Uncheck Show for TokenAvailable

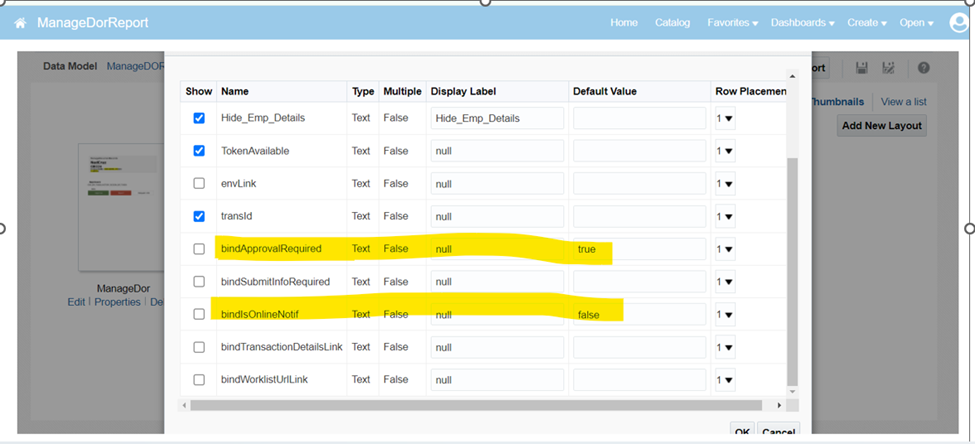point(199,150)
